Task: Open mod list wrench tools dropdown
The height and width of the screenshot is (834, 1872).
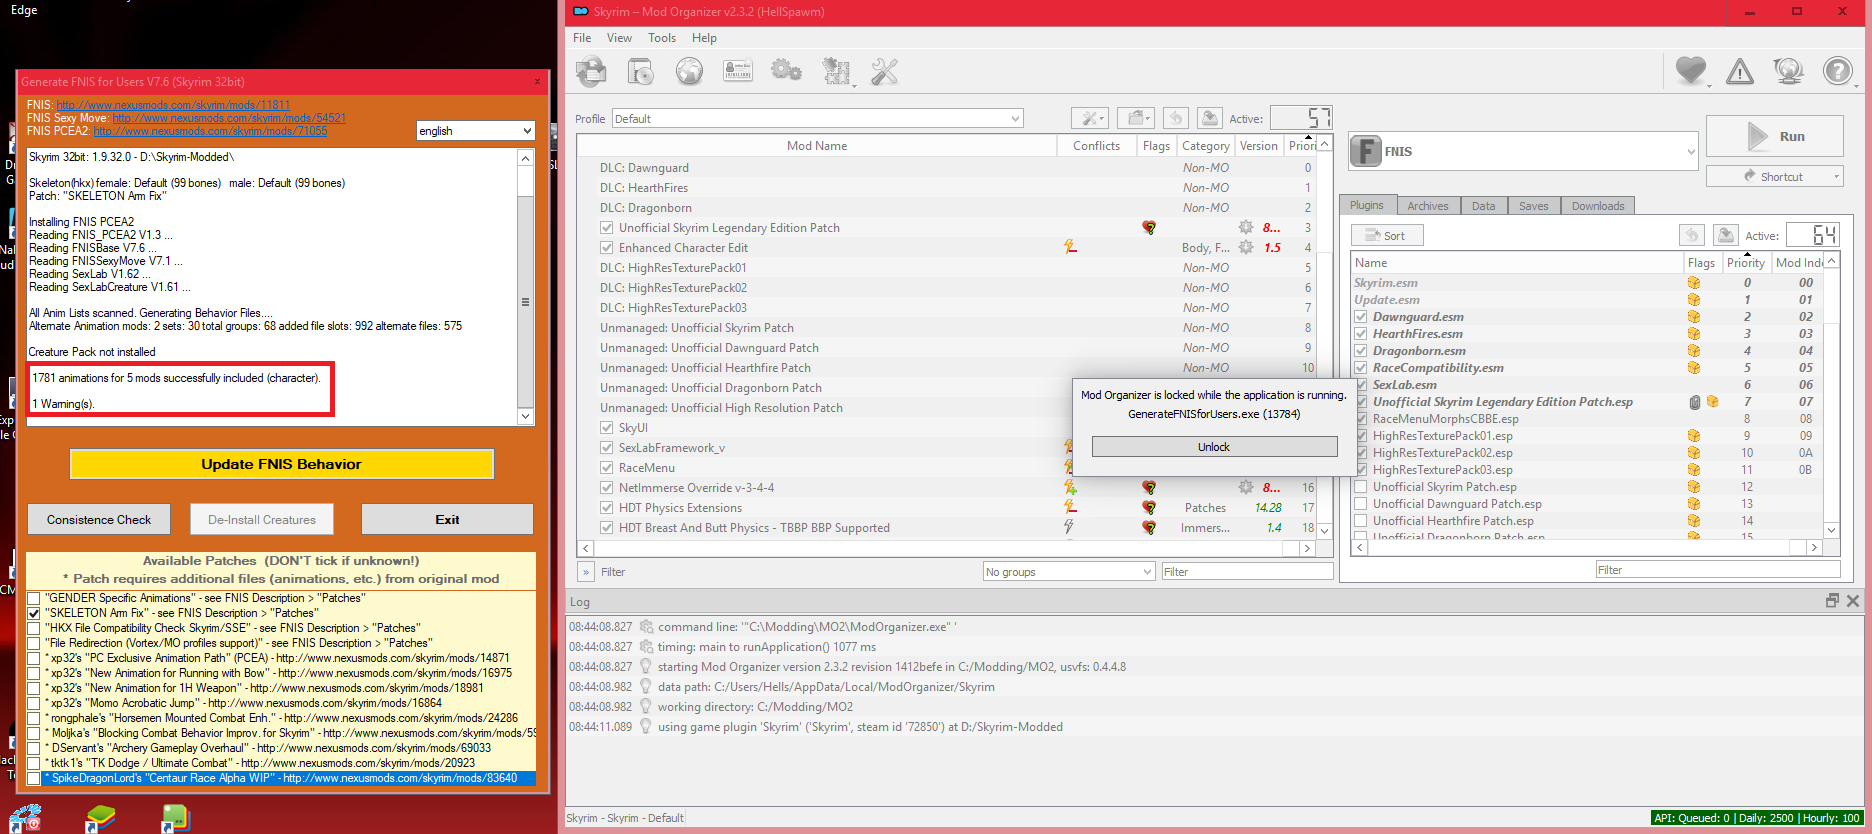Action: (x=1090, y=118)
